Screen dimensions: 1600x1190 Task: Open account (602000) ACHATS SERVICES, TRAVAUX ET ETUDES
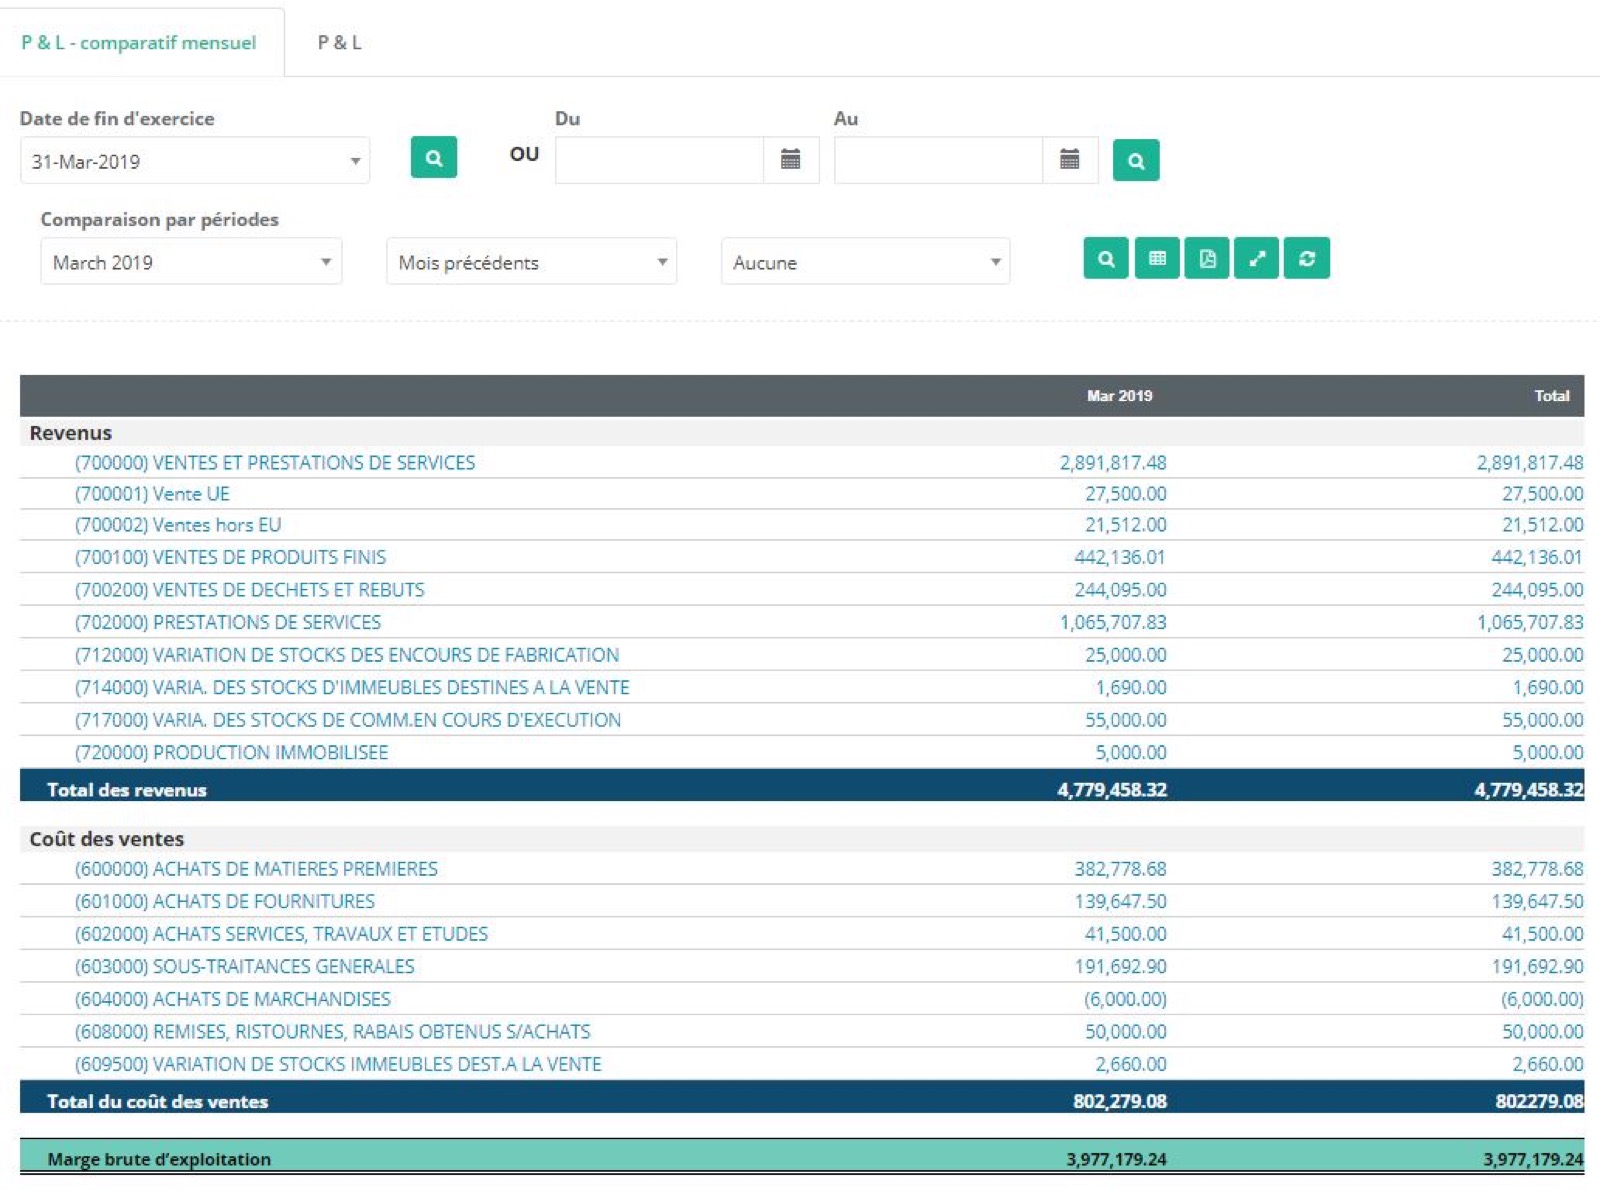[281, 934]
